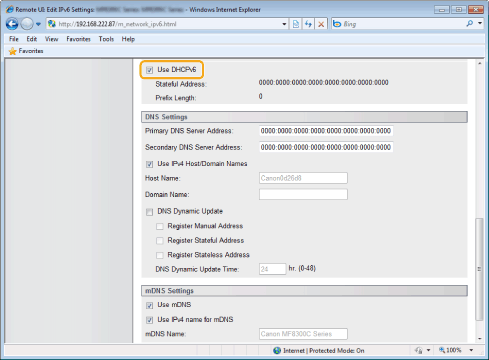Click the Secondary DNS Server Address field
The image size is (489, 360).
pos(326,147)
